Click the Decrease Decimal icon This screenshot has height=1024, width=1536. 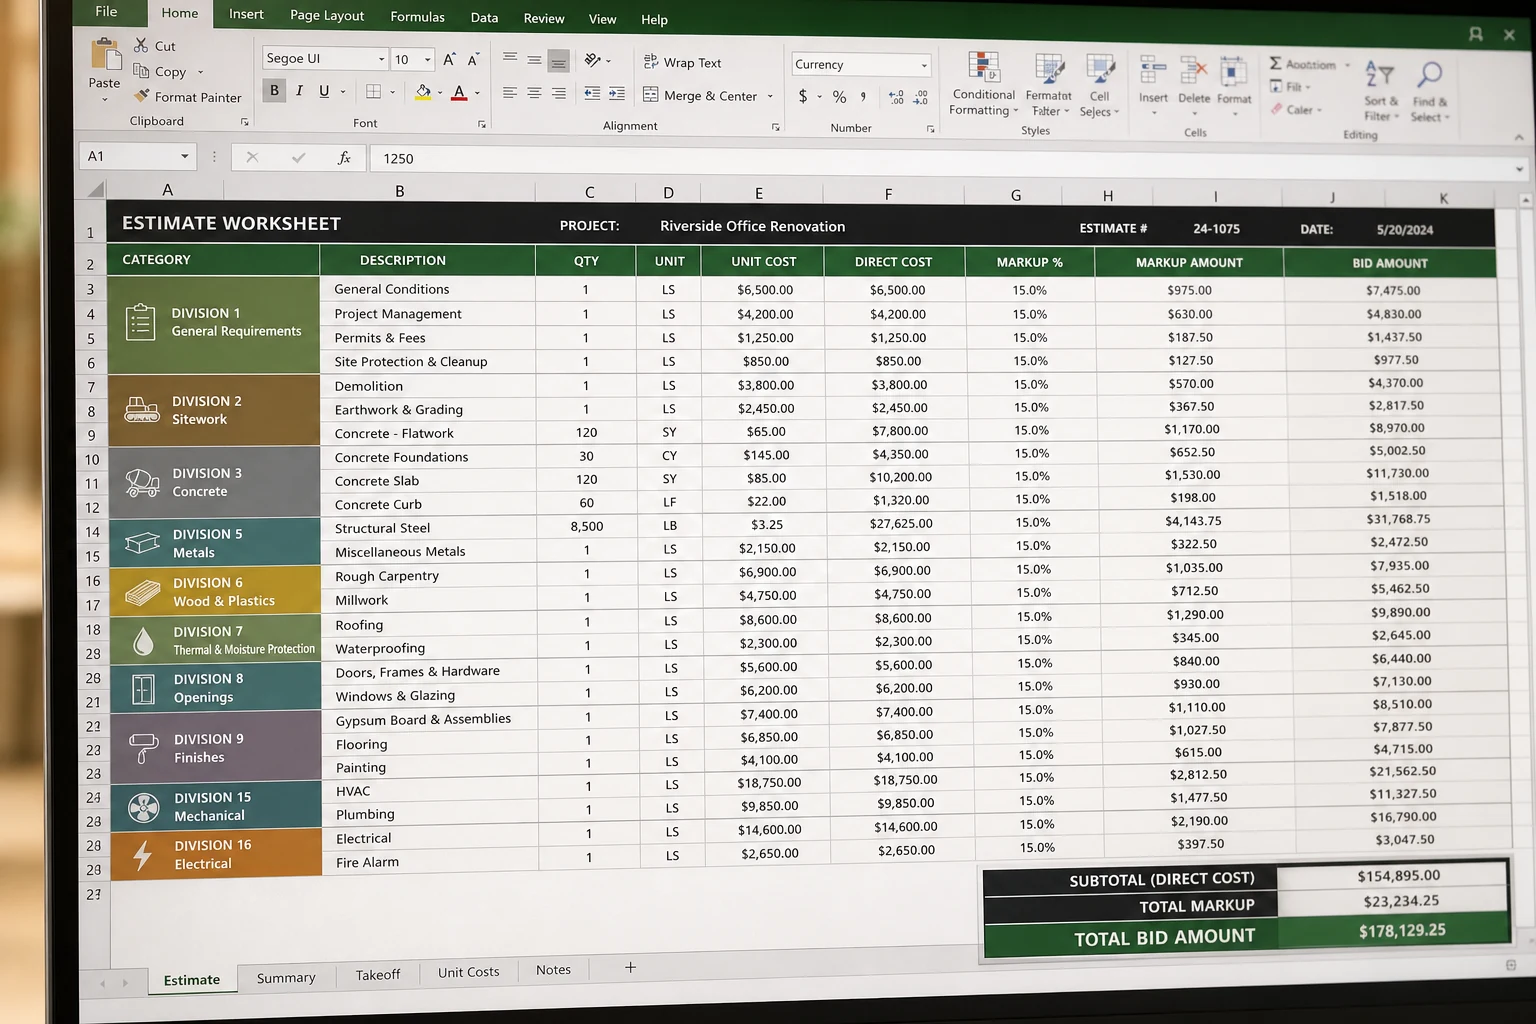pos(920,97)
